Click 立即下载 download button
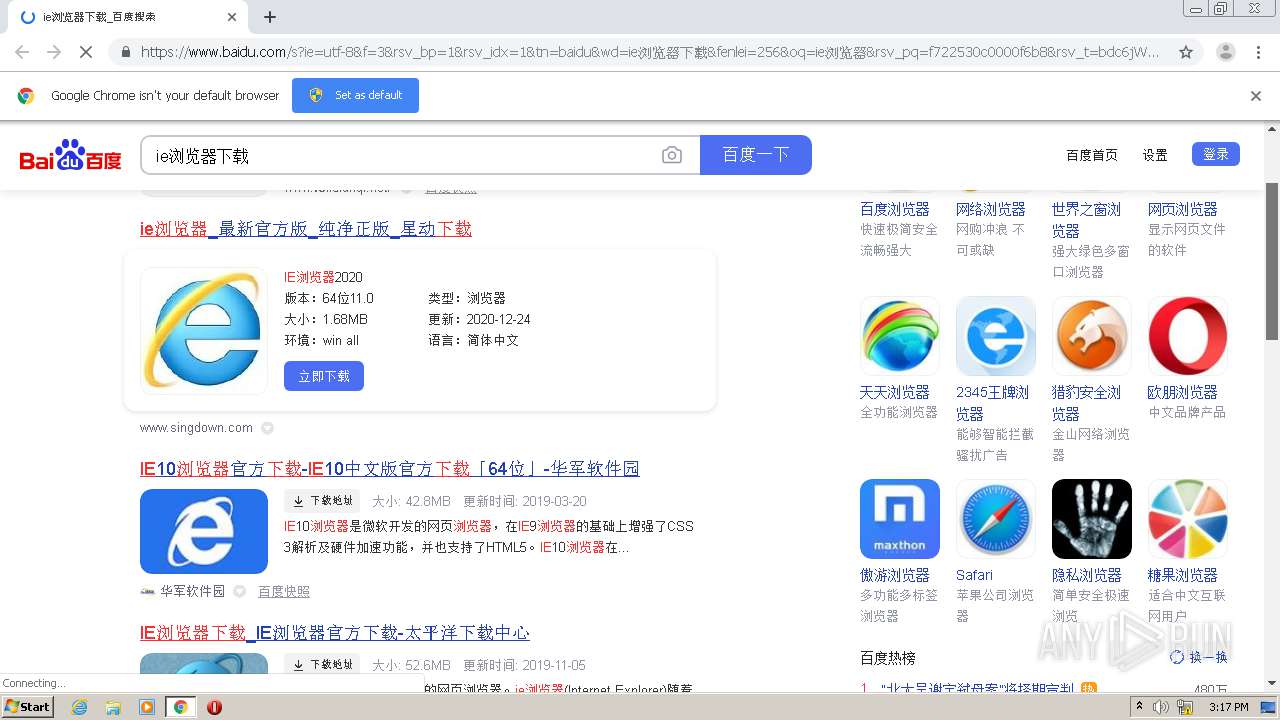This screenshot has width=1280, height=720. click(324, 376)
